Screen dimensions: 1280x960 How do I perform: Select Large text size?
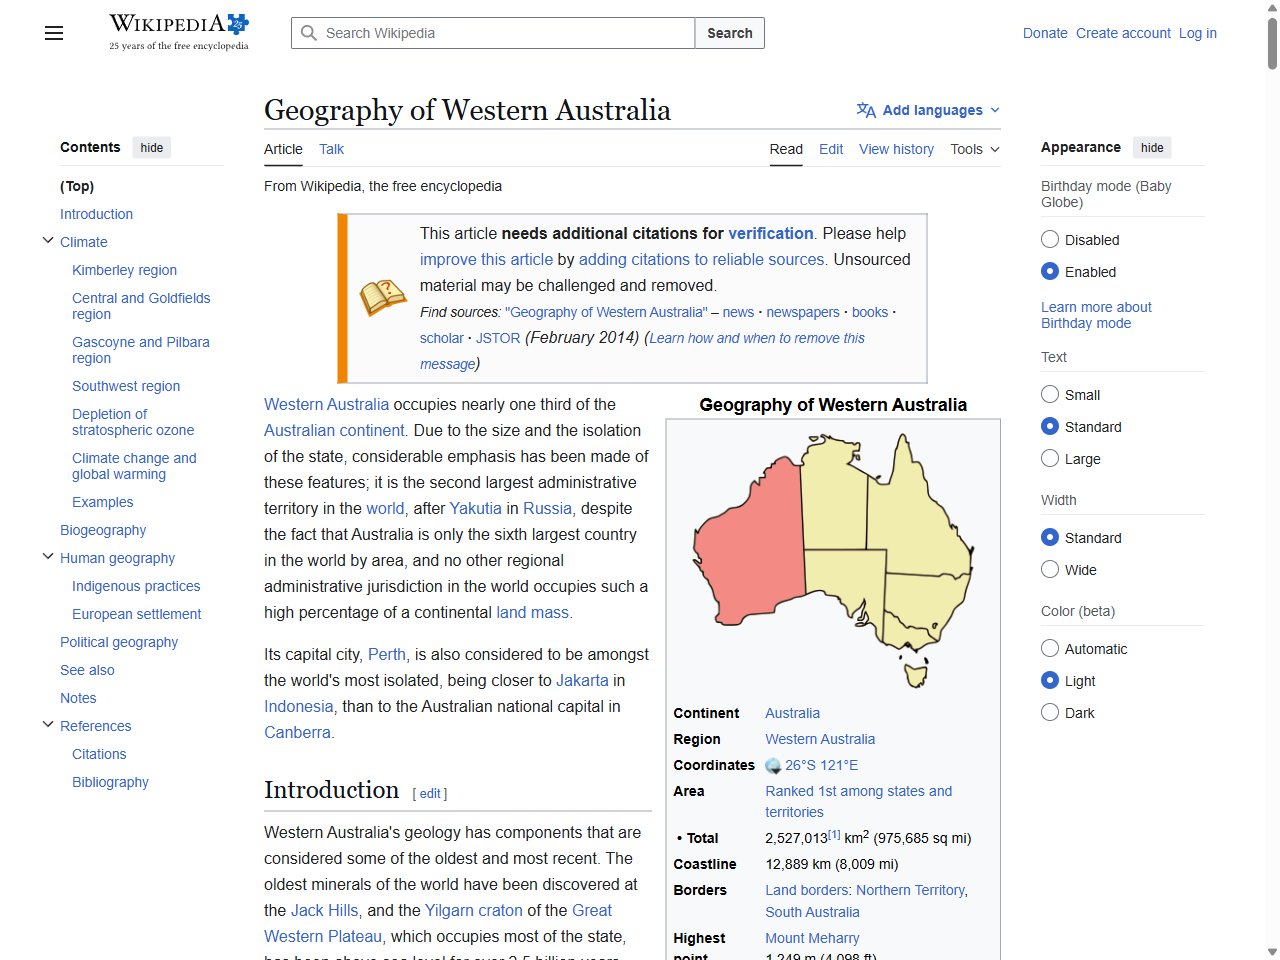point(1050,458)
